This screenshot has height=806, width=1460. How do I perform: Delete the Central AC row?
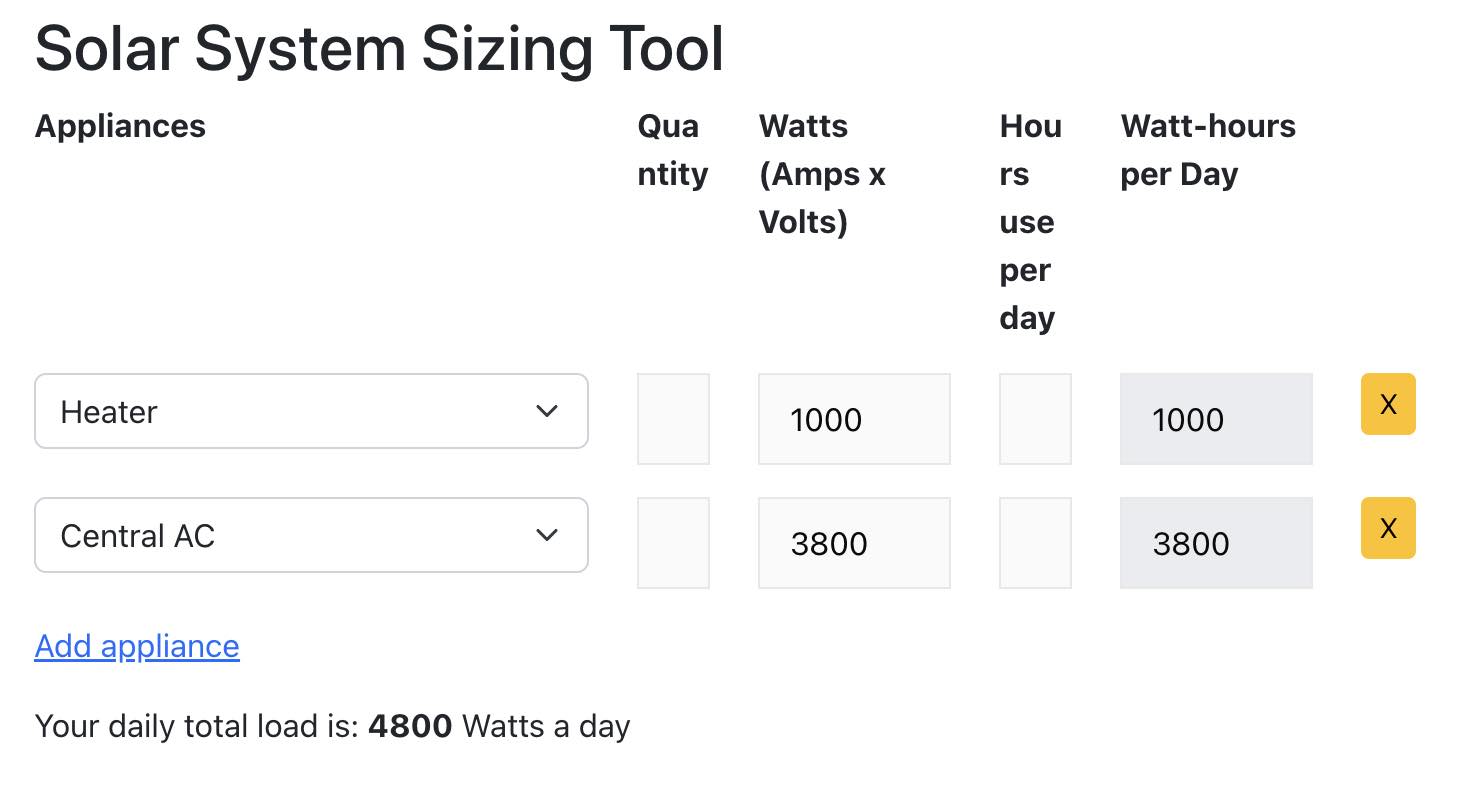(1387, 528)
